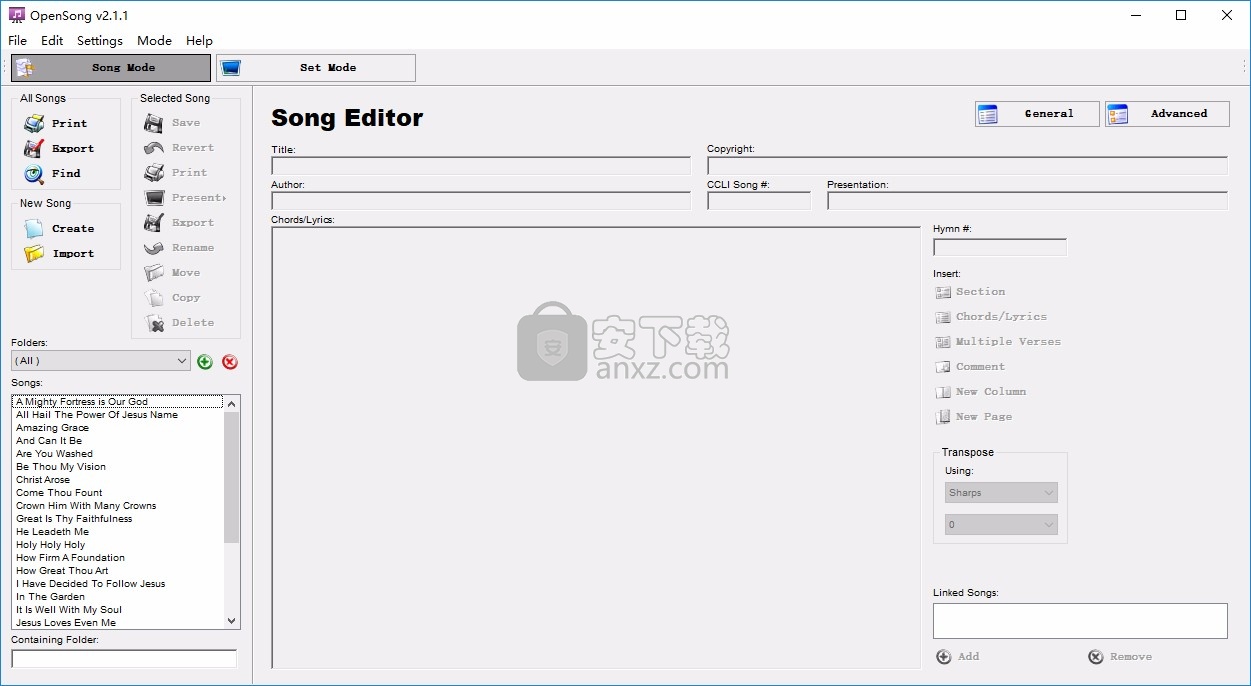This screenshot has width=1251, height=686.
Task: Click the Containing Folder field
Action: click(124, 658)
